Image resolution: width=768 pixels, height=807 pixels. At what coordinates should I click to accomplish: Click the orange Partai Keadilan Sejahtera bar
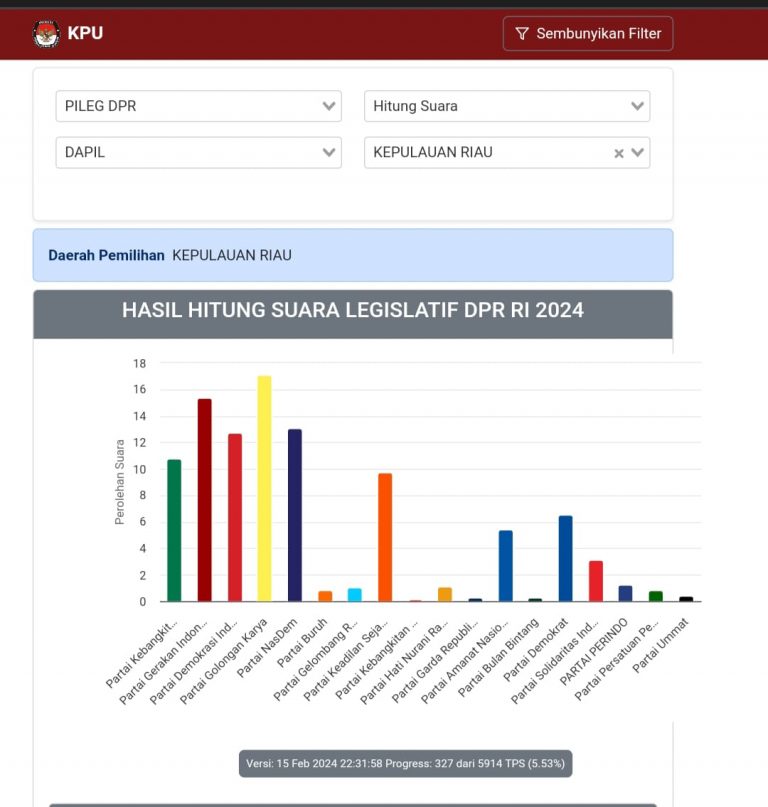point(385,537)
